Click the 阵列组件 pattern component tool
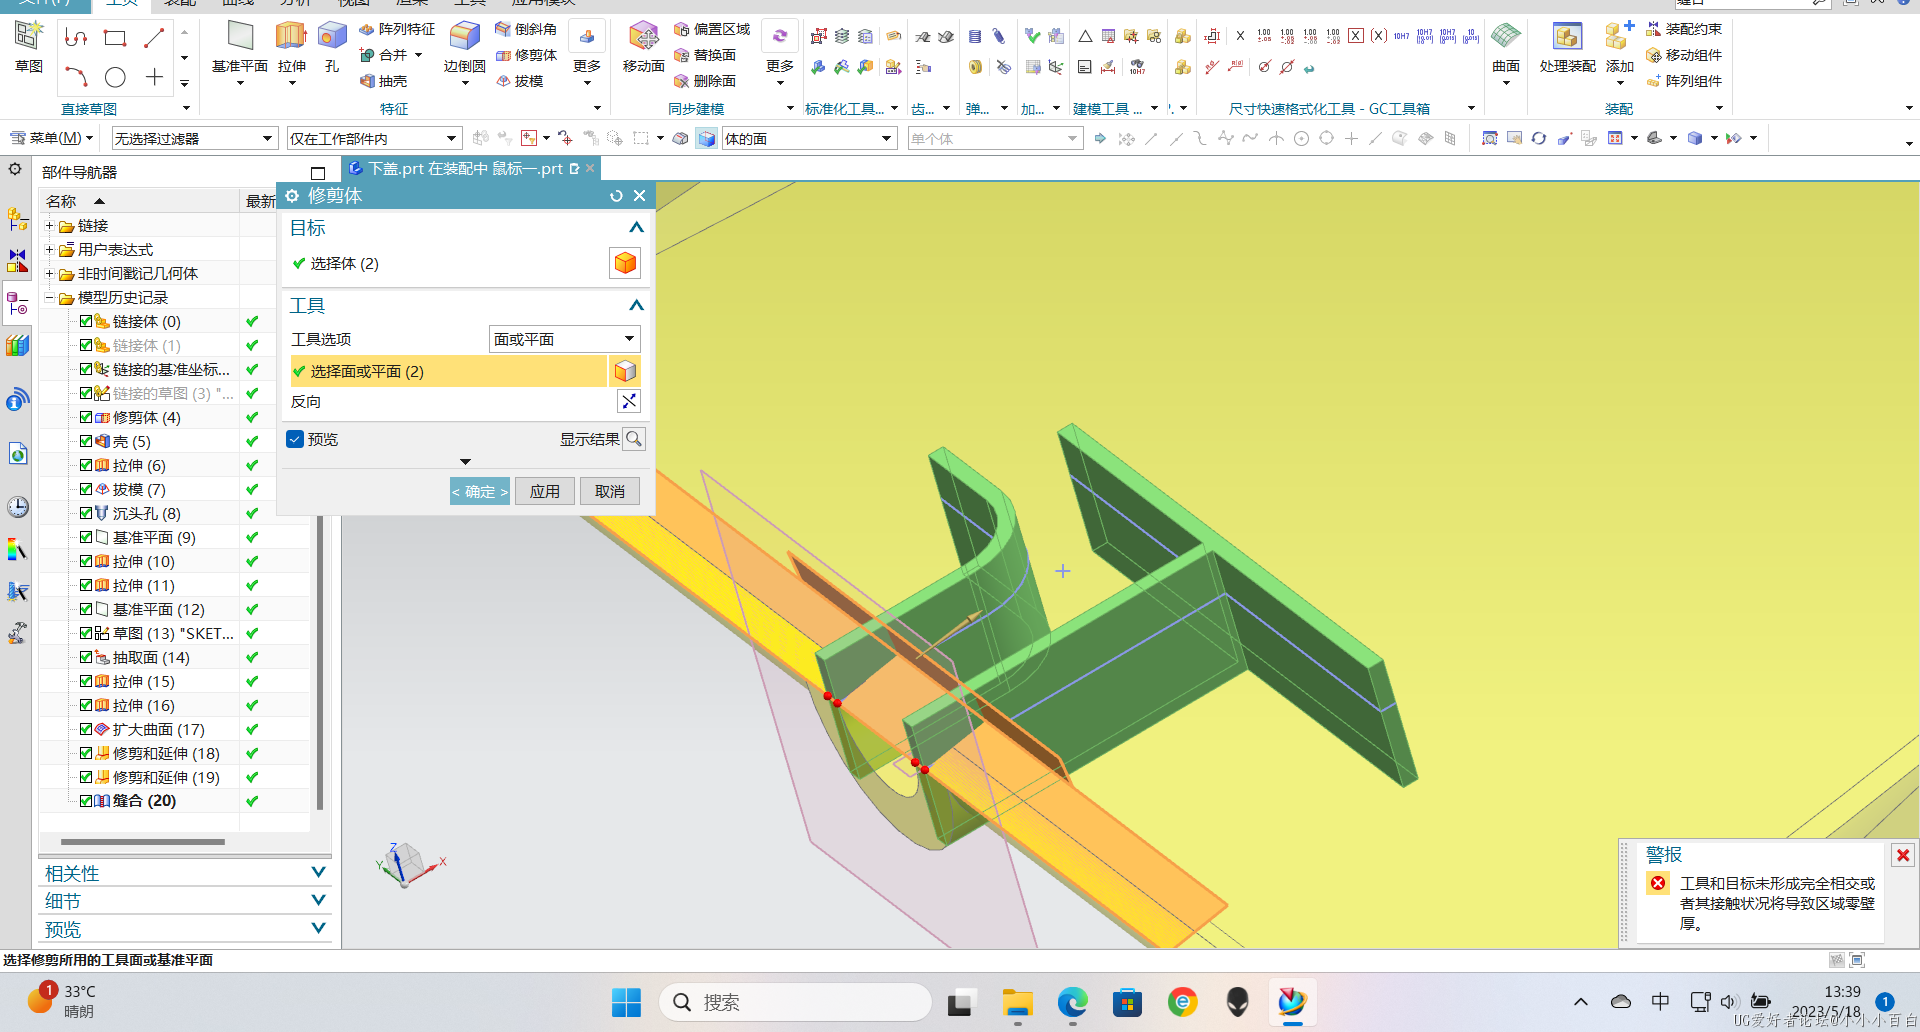This screenshot has width=1920, height=1032. 1685,81
